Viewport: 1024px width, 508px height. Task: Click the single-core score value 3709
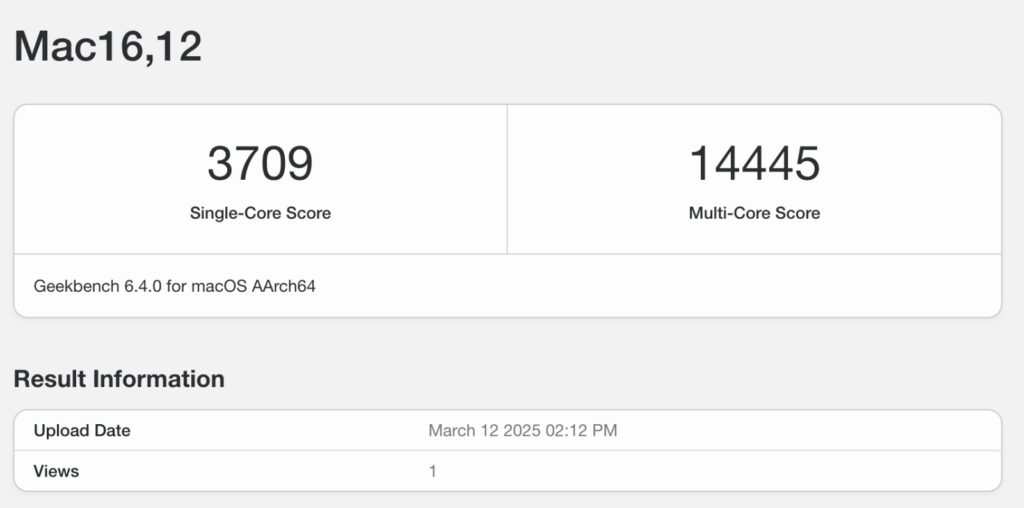(x=260, y=164)
